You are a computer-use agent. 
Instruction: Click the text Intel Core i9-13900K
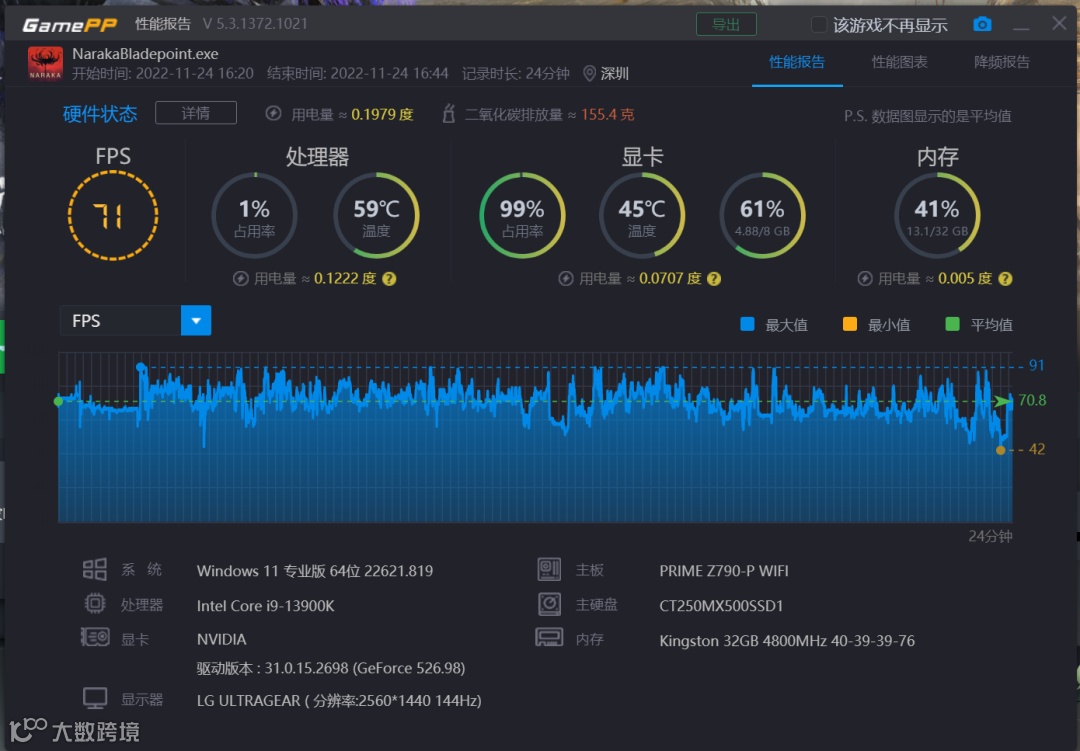265,606
